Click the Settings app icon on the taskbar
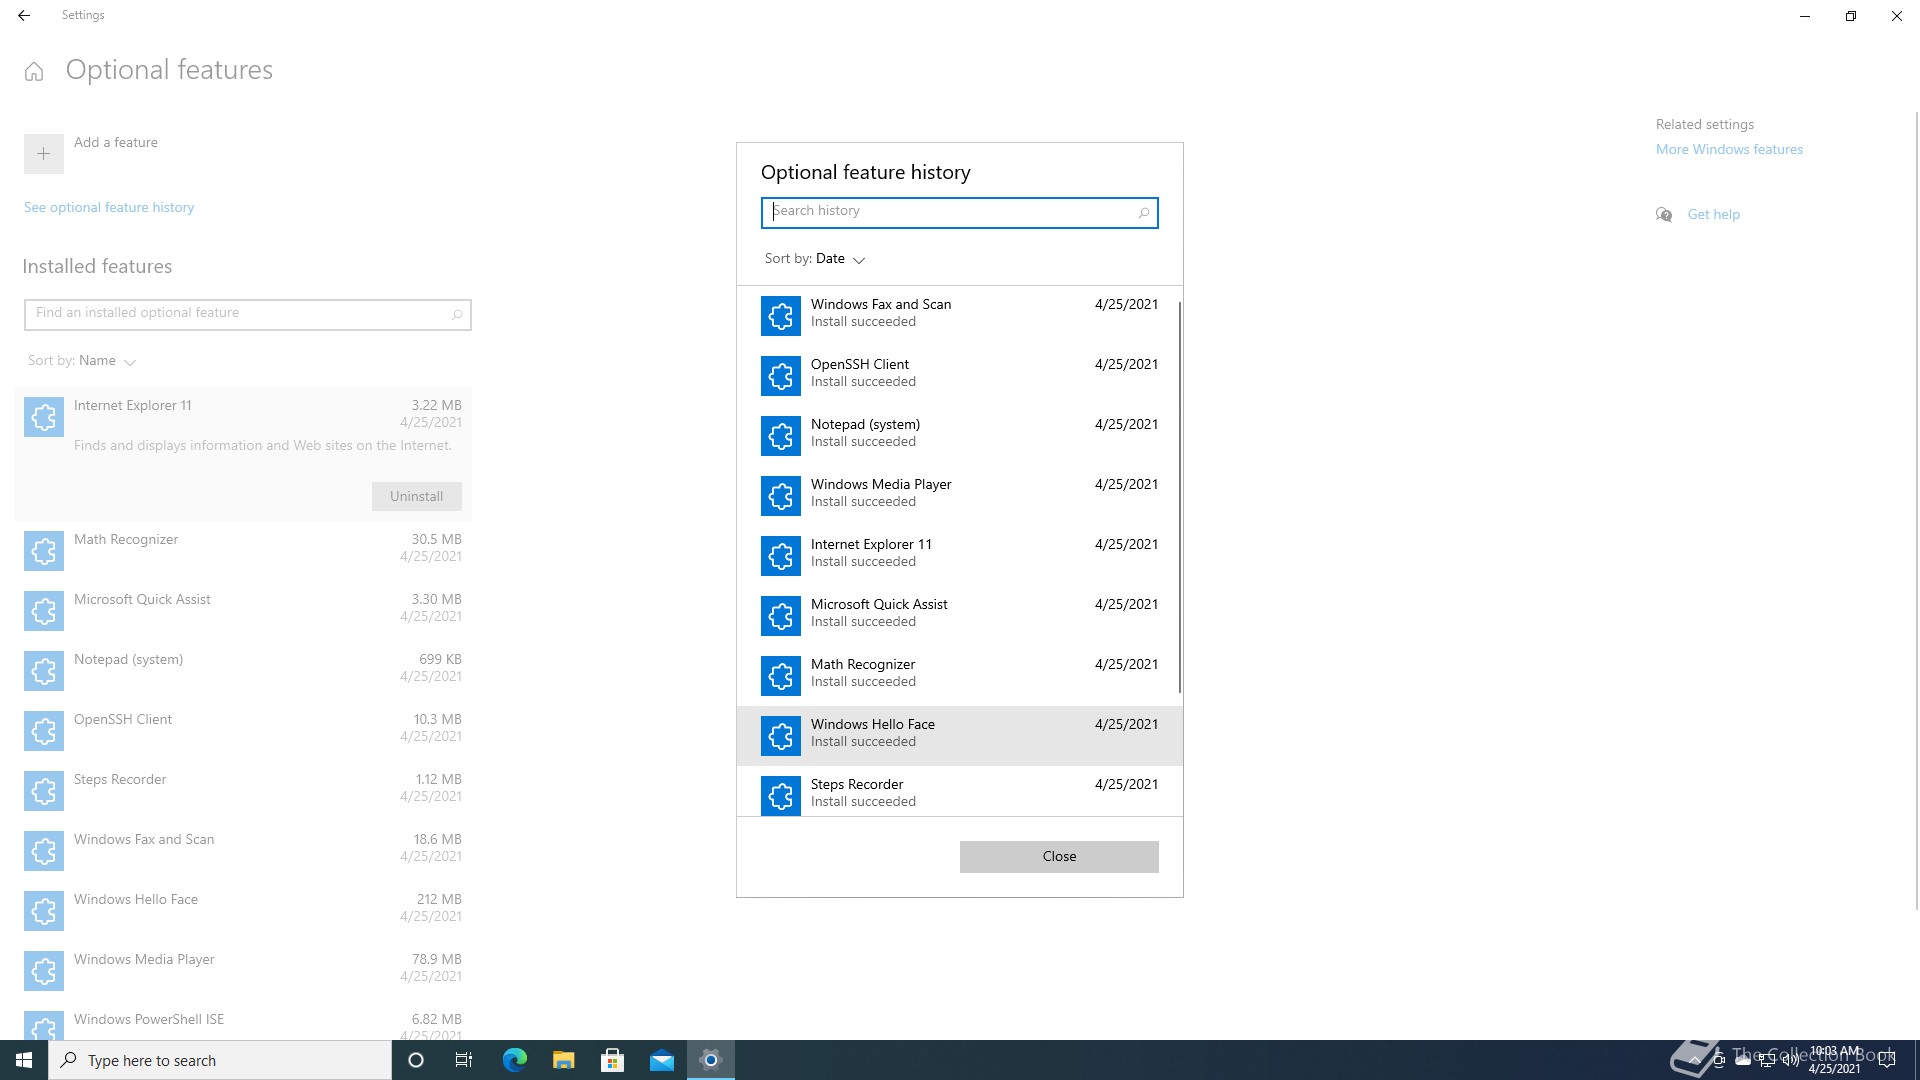This screenshot has width=1920, height=1080. coord(710,1060)
